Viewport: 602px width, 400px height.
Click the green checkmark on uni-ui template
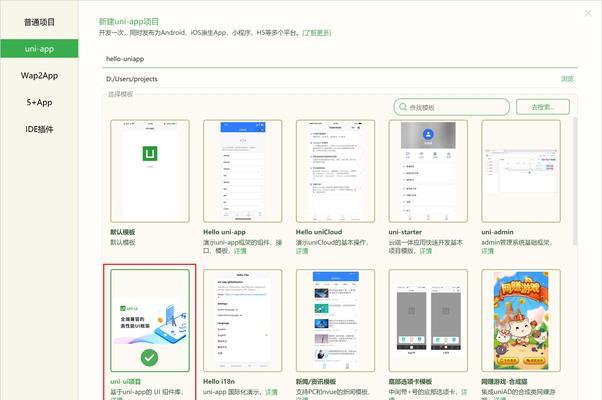pos(149,358)
